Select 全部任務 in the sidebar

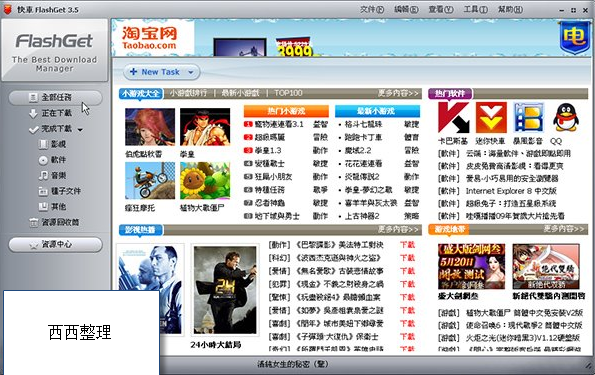(x=55, y=98)
